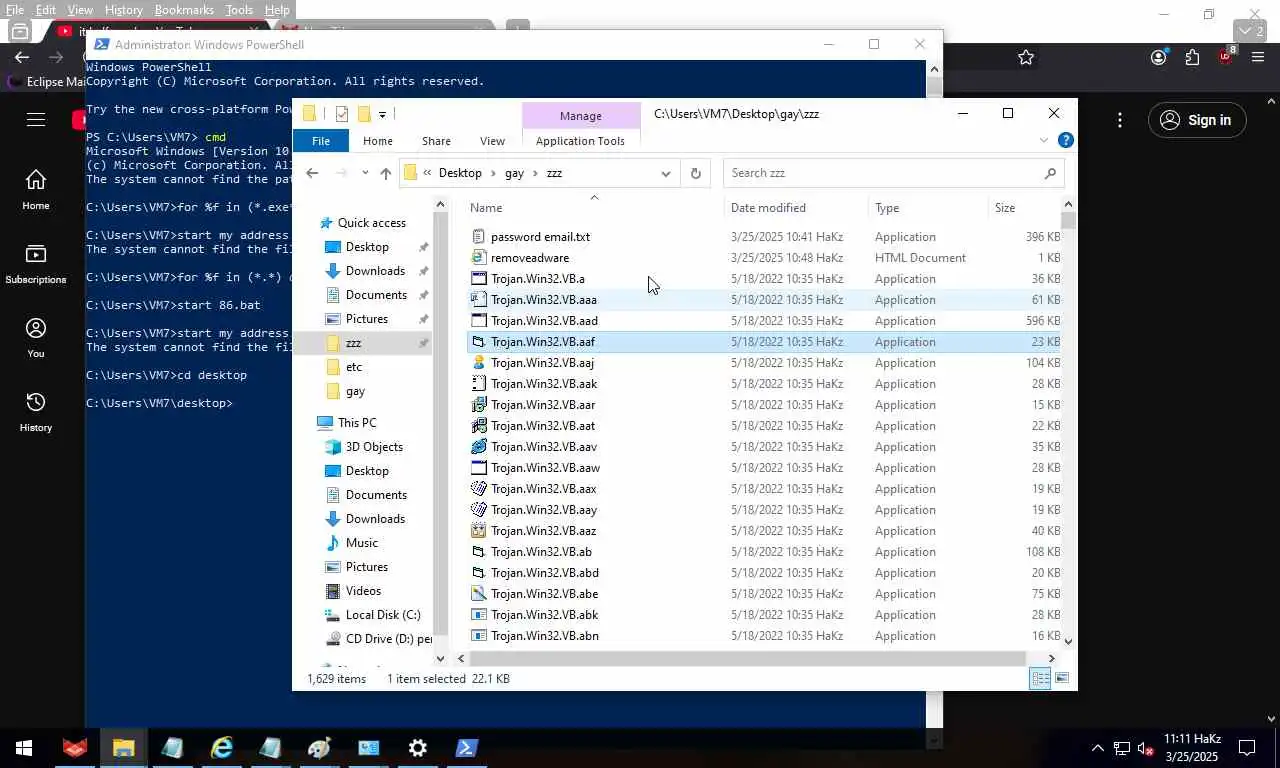Open Paint palette icon on taskbar
The height and width of the screenshot is (768, 1280).
(x=319, y=748)
